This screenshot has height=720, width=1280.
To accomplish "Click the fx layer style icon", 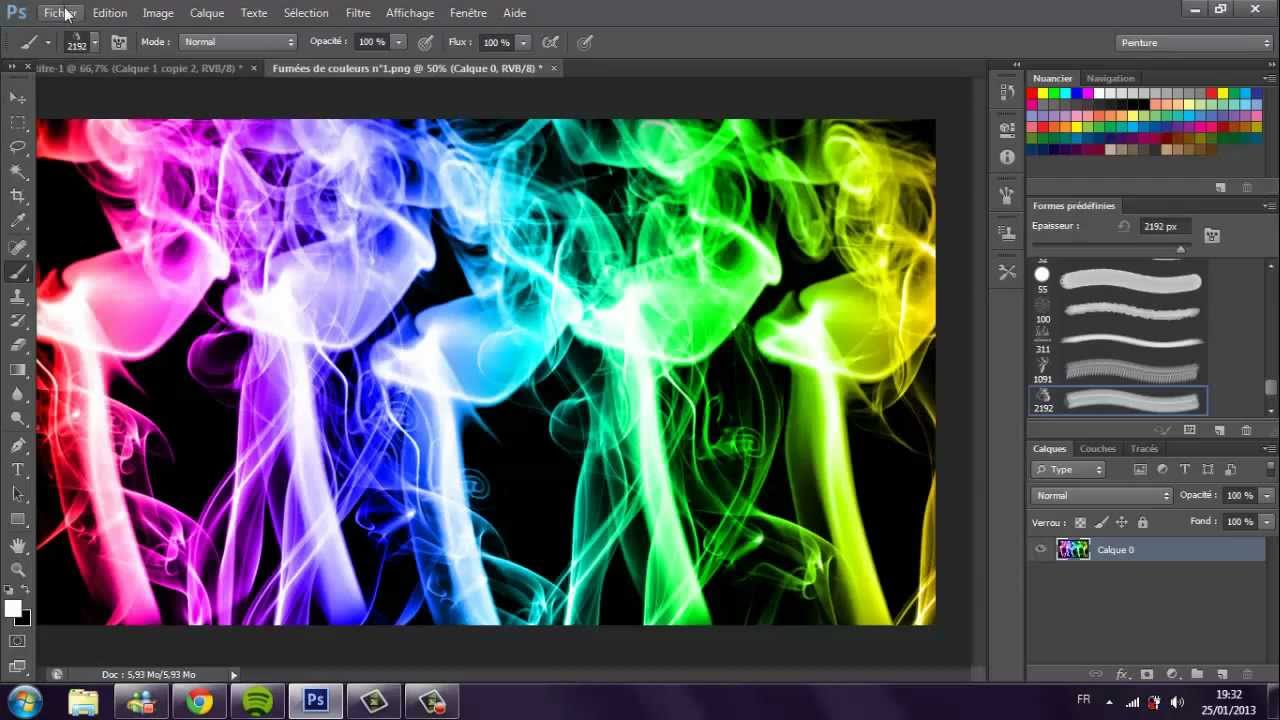I will [x=1122, y=675].
